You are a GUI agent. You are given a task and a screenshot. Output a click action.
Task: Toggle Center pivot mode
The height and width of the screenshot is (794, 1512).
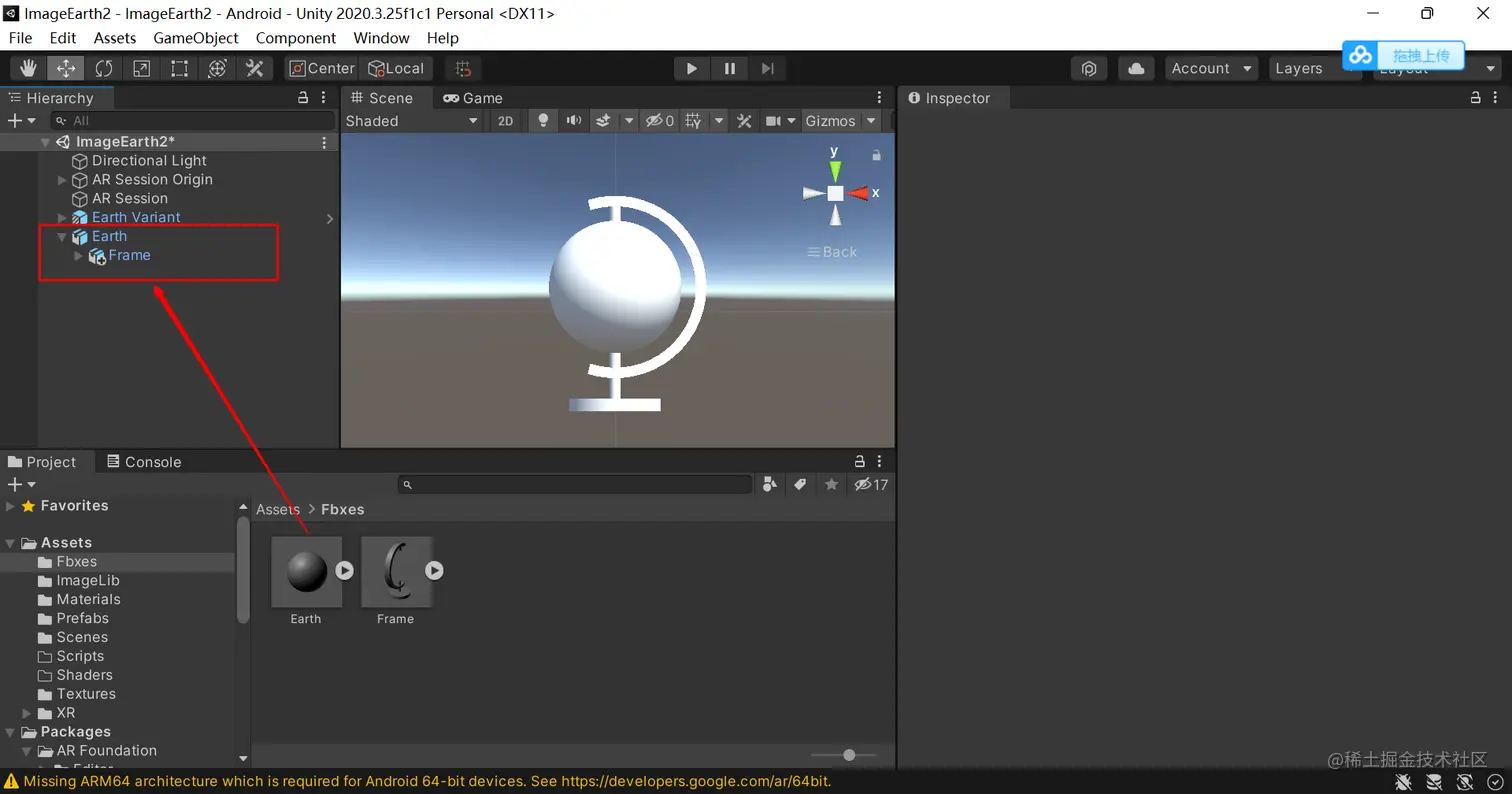[322, 68]
